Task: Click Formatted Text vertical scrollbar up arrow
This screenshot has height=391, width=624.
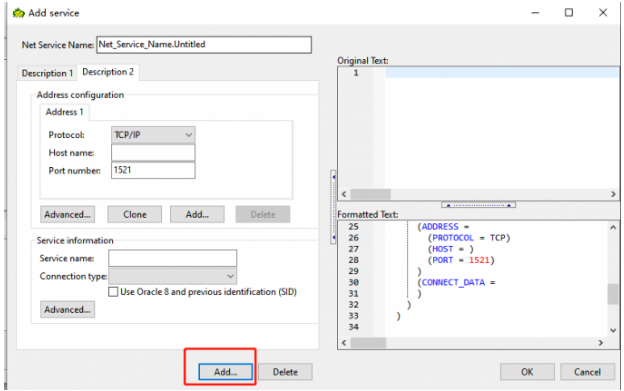Action: [x=613, y=227]
